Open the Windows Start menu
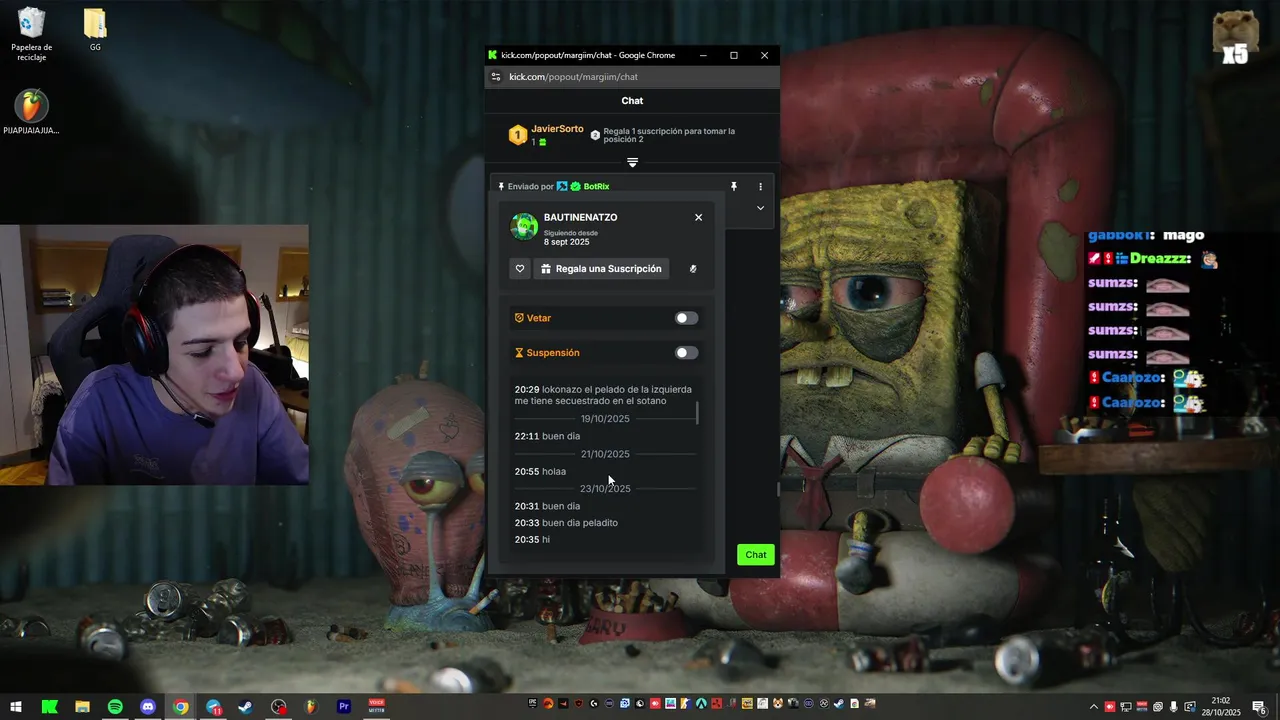Image resolution: width=1280 pixels, height=720 pixels. 16,707
